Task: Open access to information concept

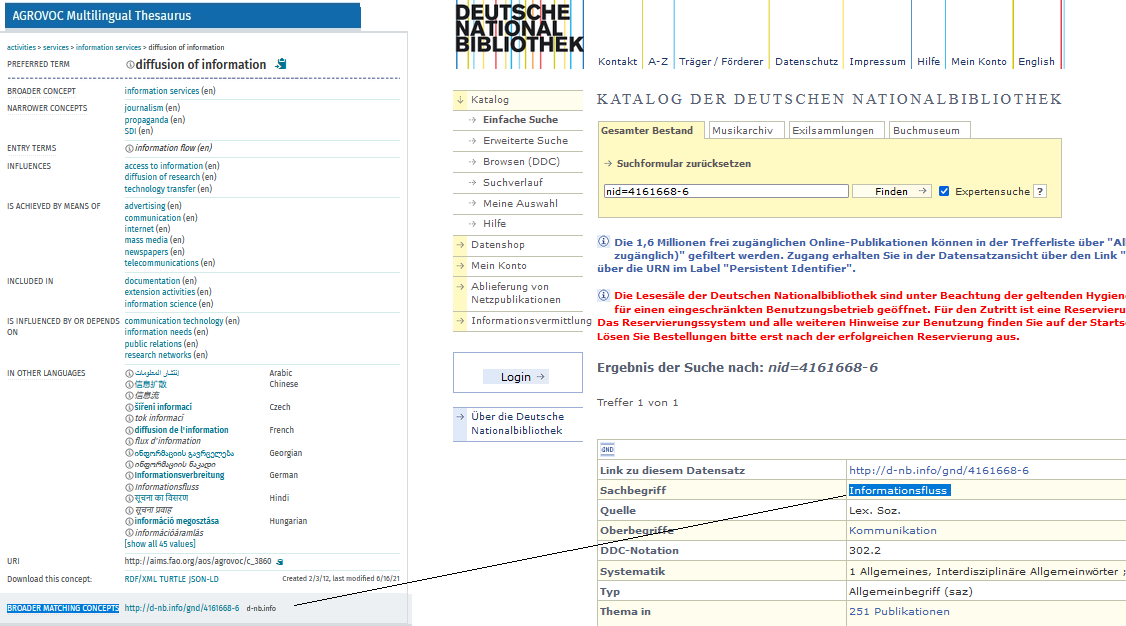Action: click(x=164, y=166)
